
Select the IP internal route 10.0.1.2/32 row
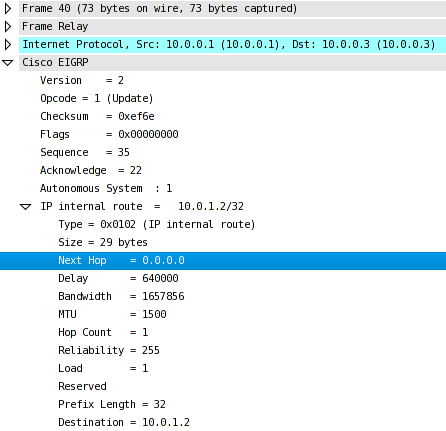(x=142, y=206)
